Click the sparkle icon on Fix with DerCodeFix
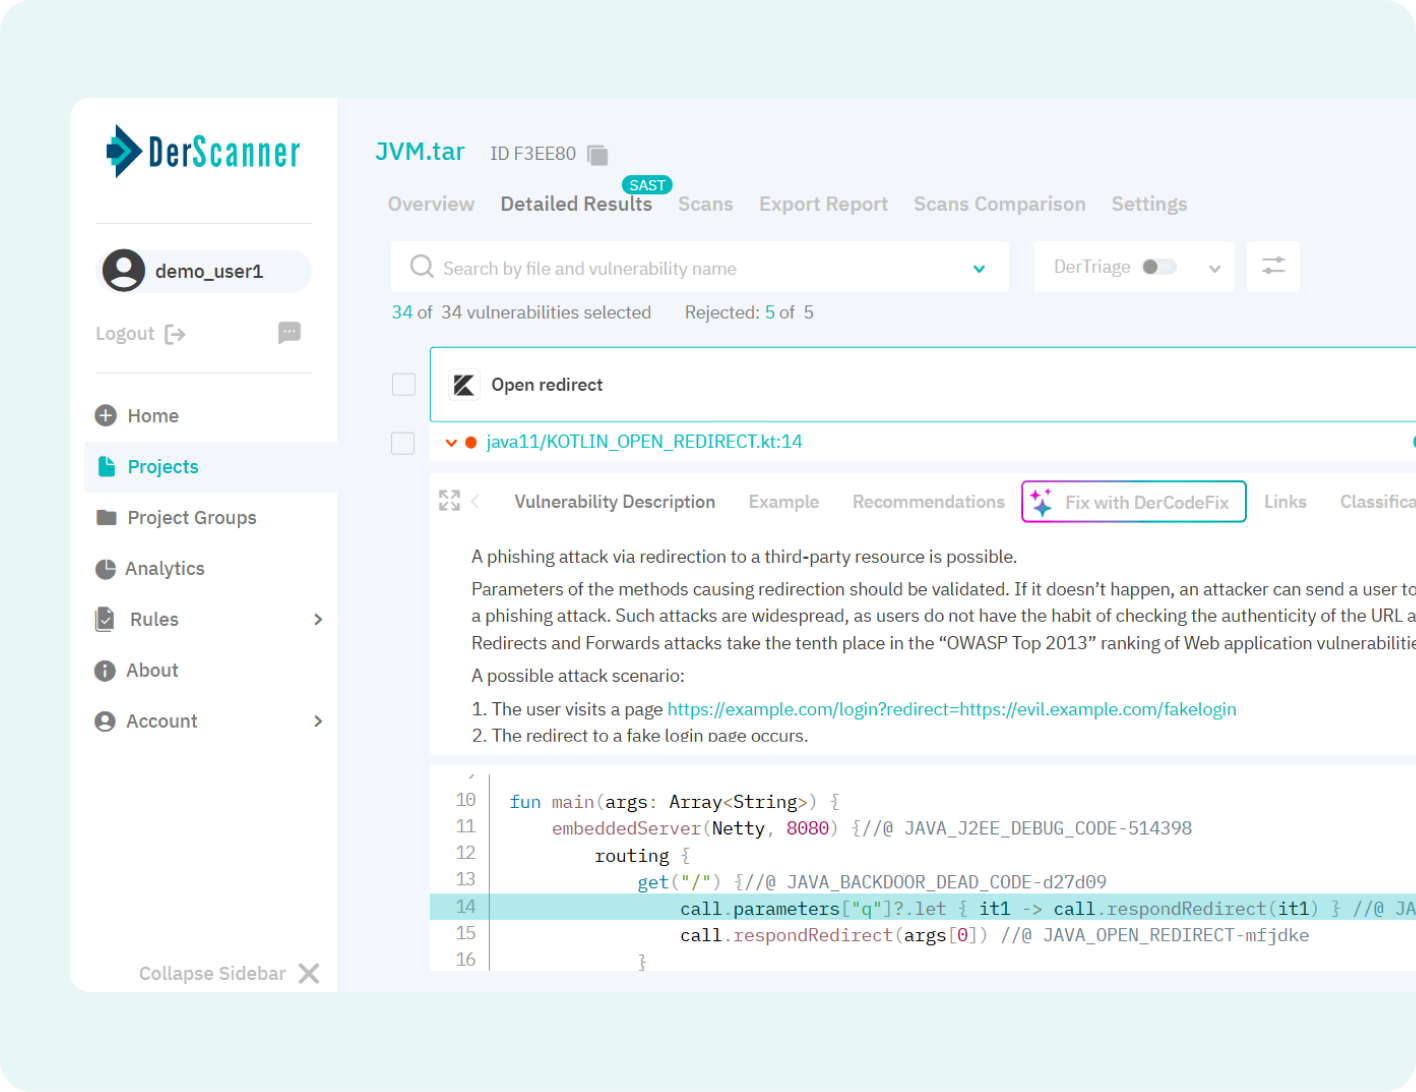 1041,501
